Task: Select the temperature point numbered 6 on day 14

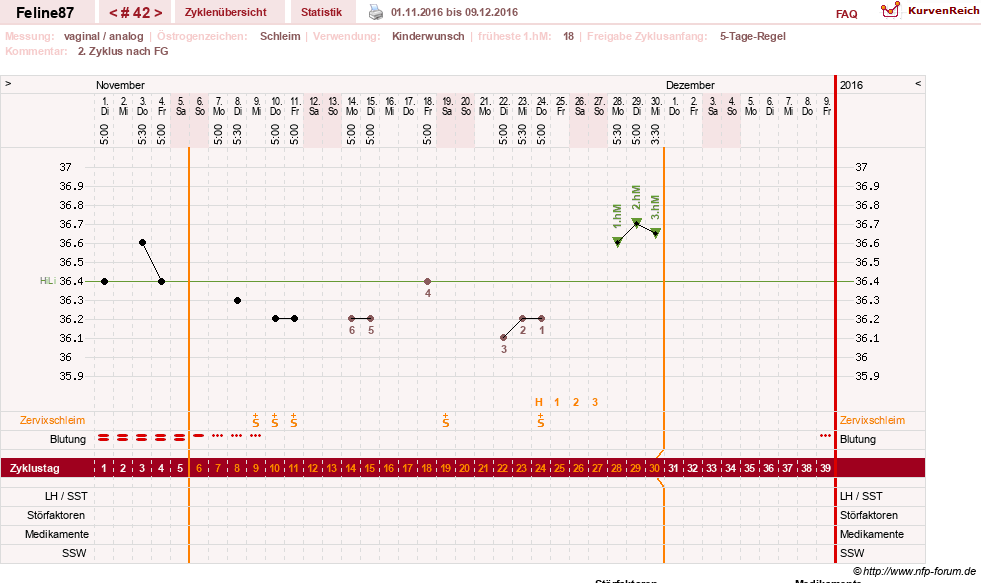Action: click(352, 318)
